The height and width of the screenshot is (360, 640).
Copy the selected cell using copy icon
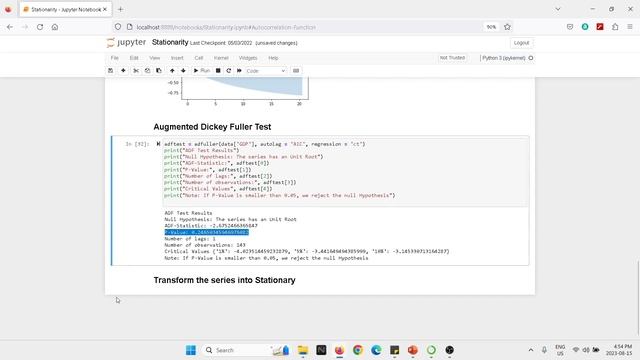pos(147,71)
